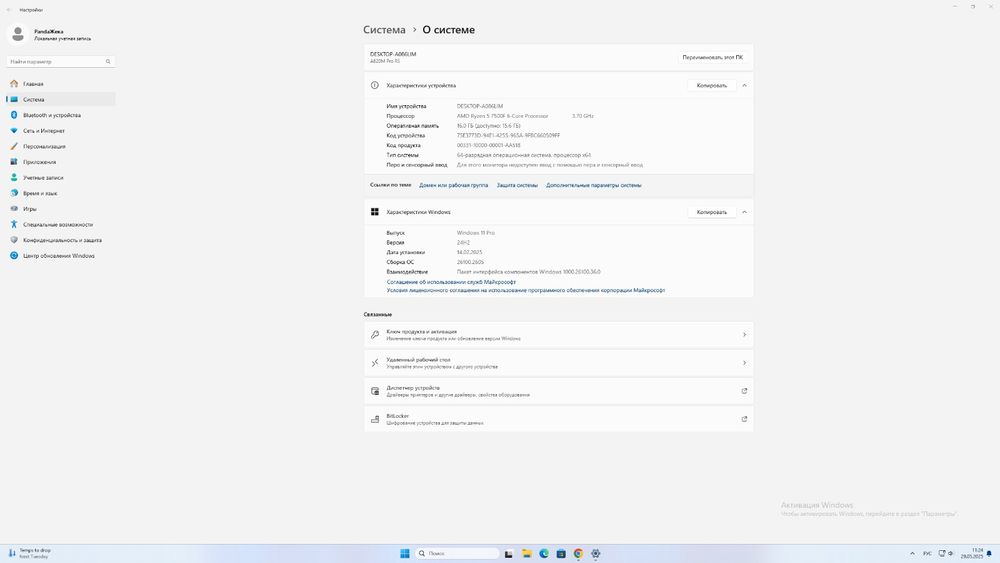Open notifications via the bell icon
Image resolution: width=1000 pixels, height=563 pixels.
click(x=989, y=553)
